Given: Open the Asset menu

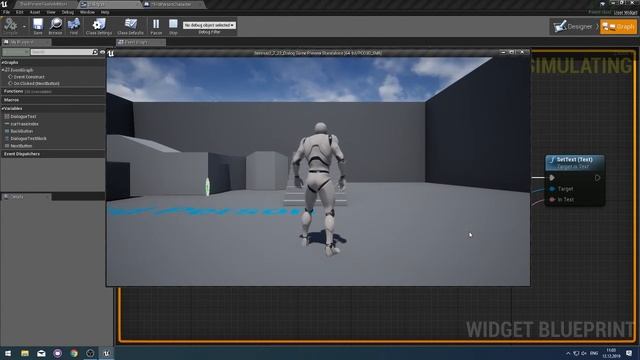Looking at the screenshot, I should click(x=35, y=12).
